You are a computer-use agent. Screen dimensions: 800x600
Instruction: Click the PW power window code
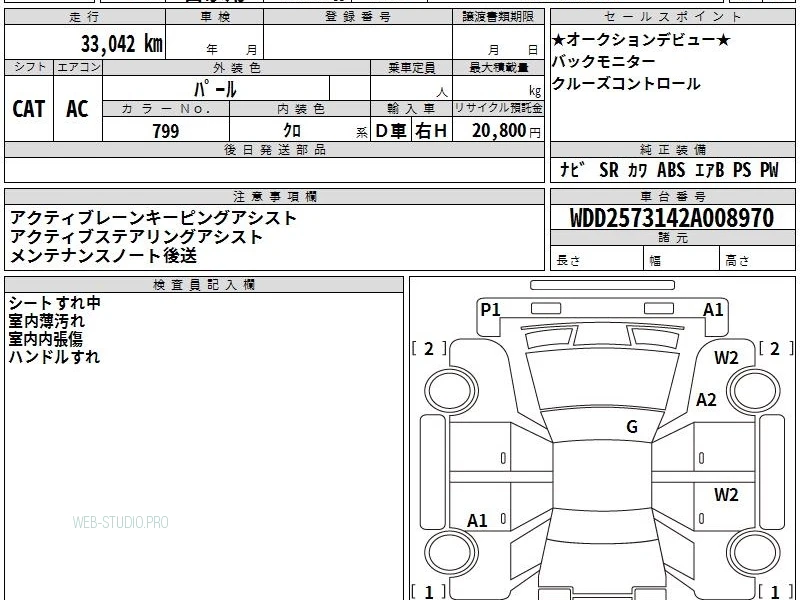769,170
